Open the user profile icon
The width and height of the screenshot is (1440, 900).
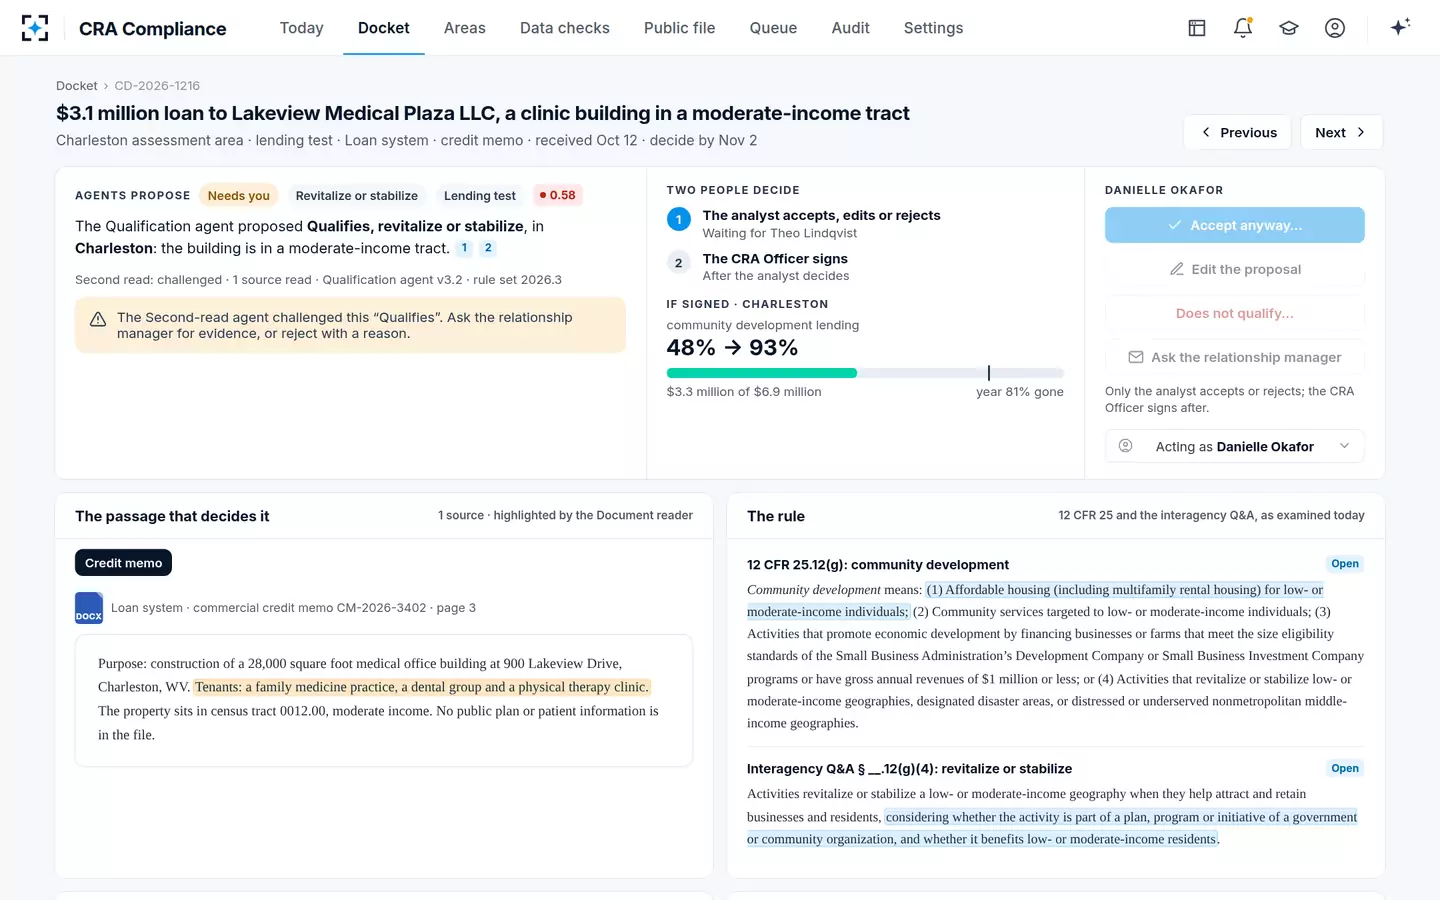(x=1335, y=28)
